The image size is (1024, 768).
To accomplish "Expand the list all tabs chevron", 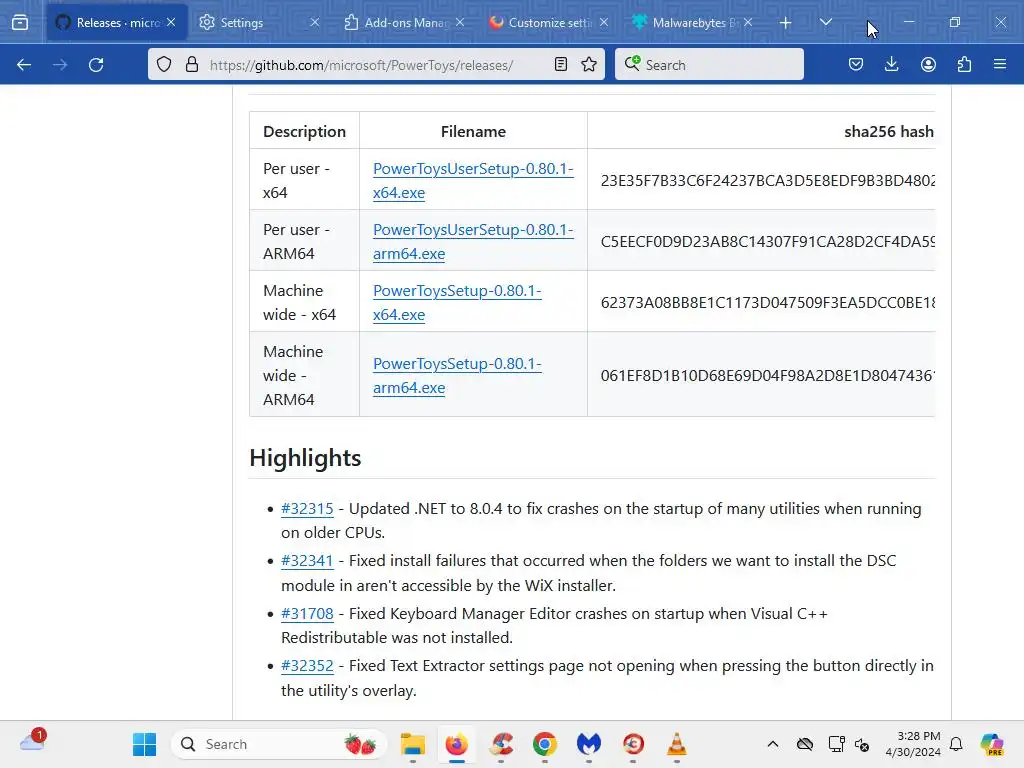I will coord(825,23).
